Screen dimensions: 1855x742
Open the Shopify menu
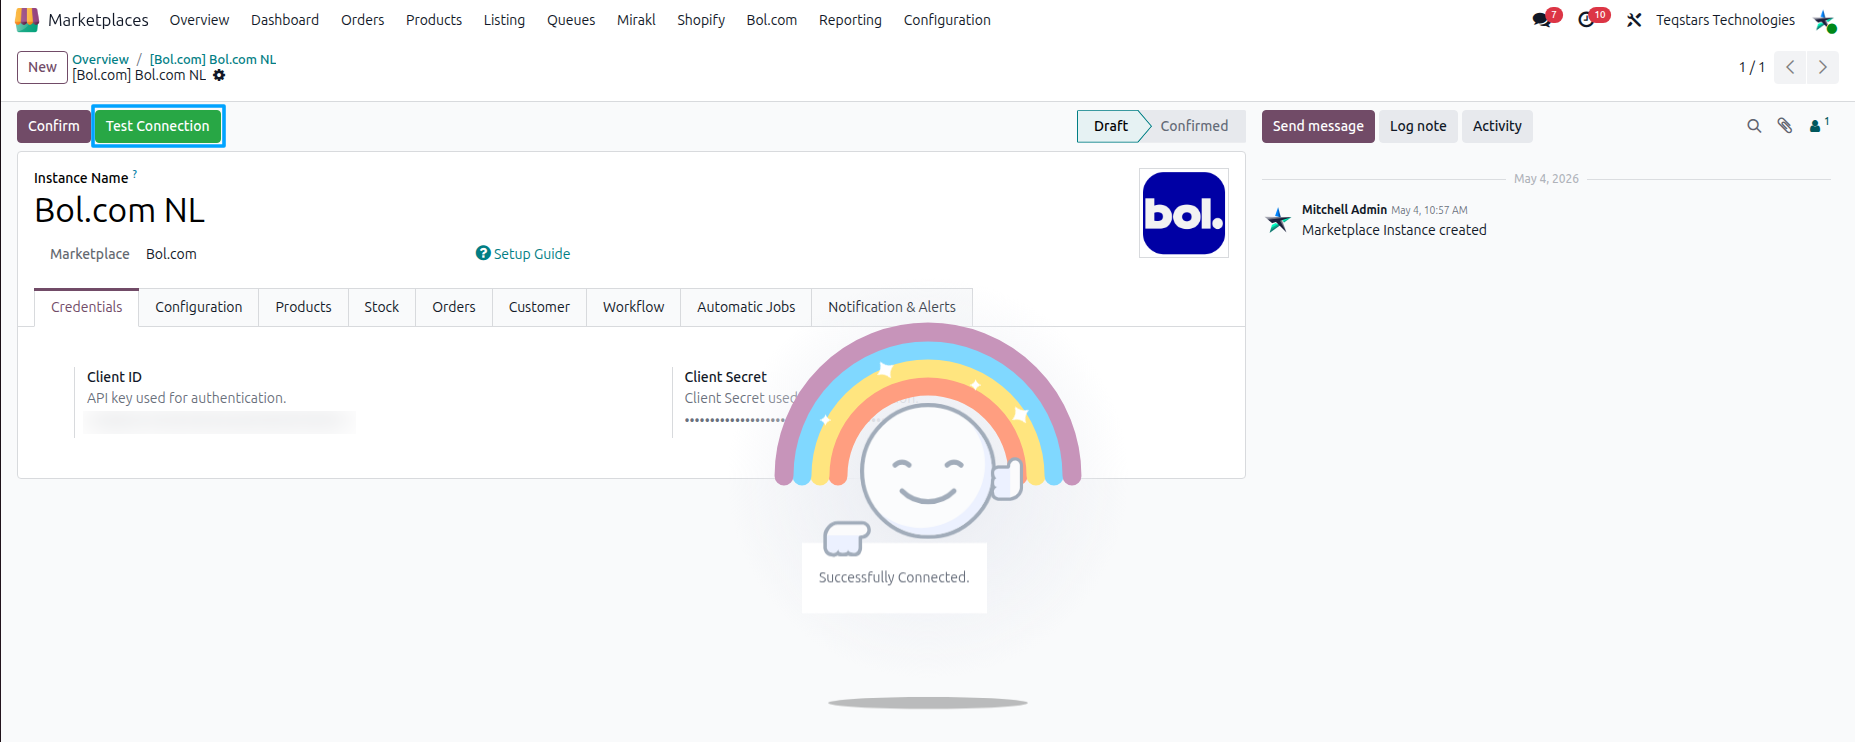[701, 20]
